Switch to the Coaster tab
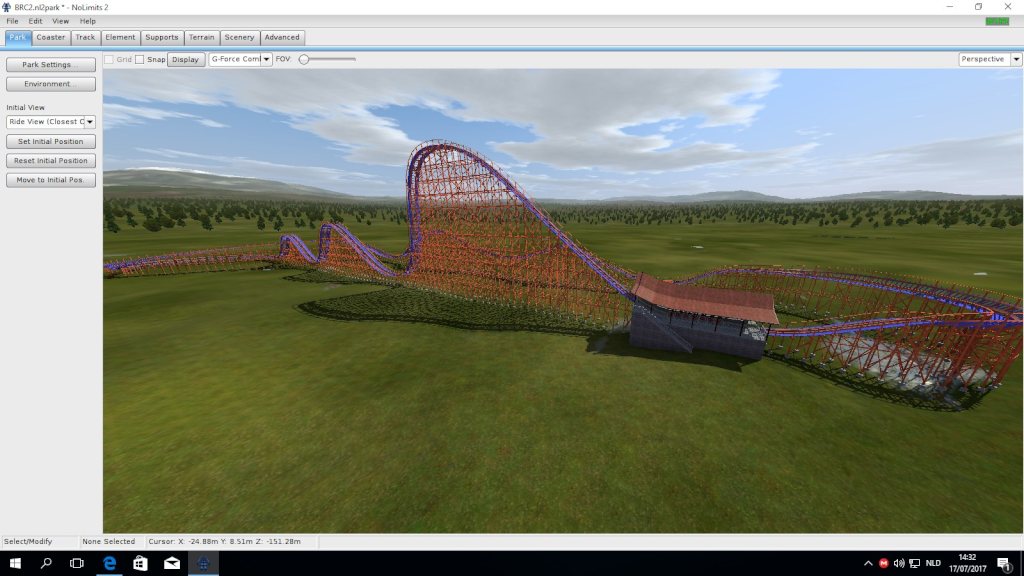The width and height of the screenshot is (1024, 576). point(51,38)
